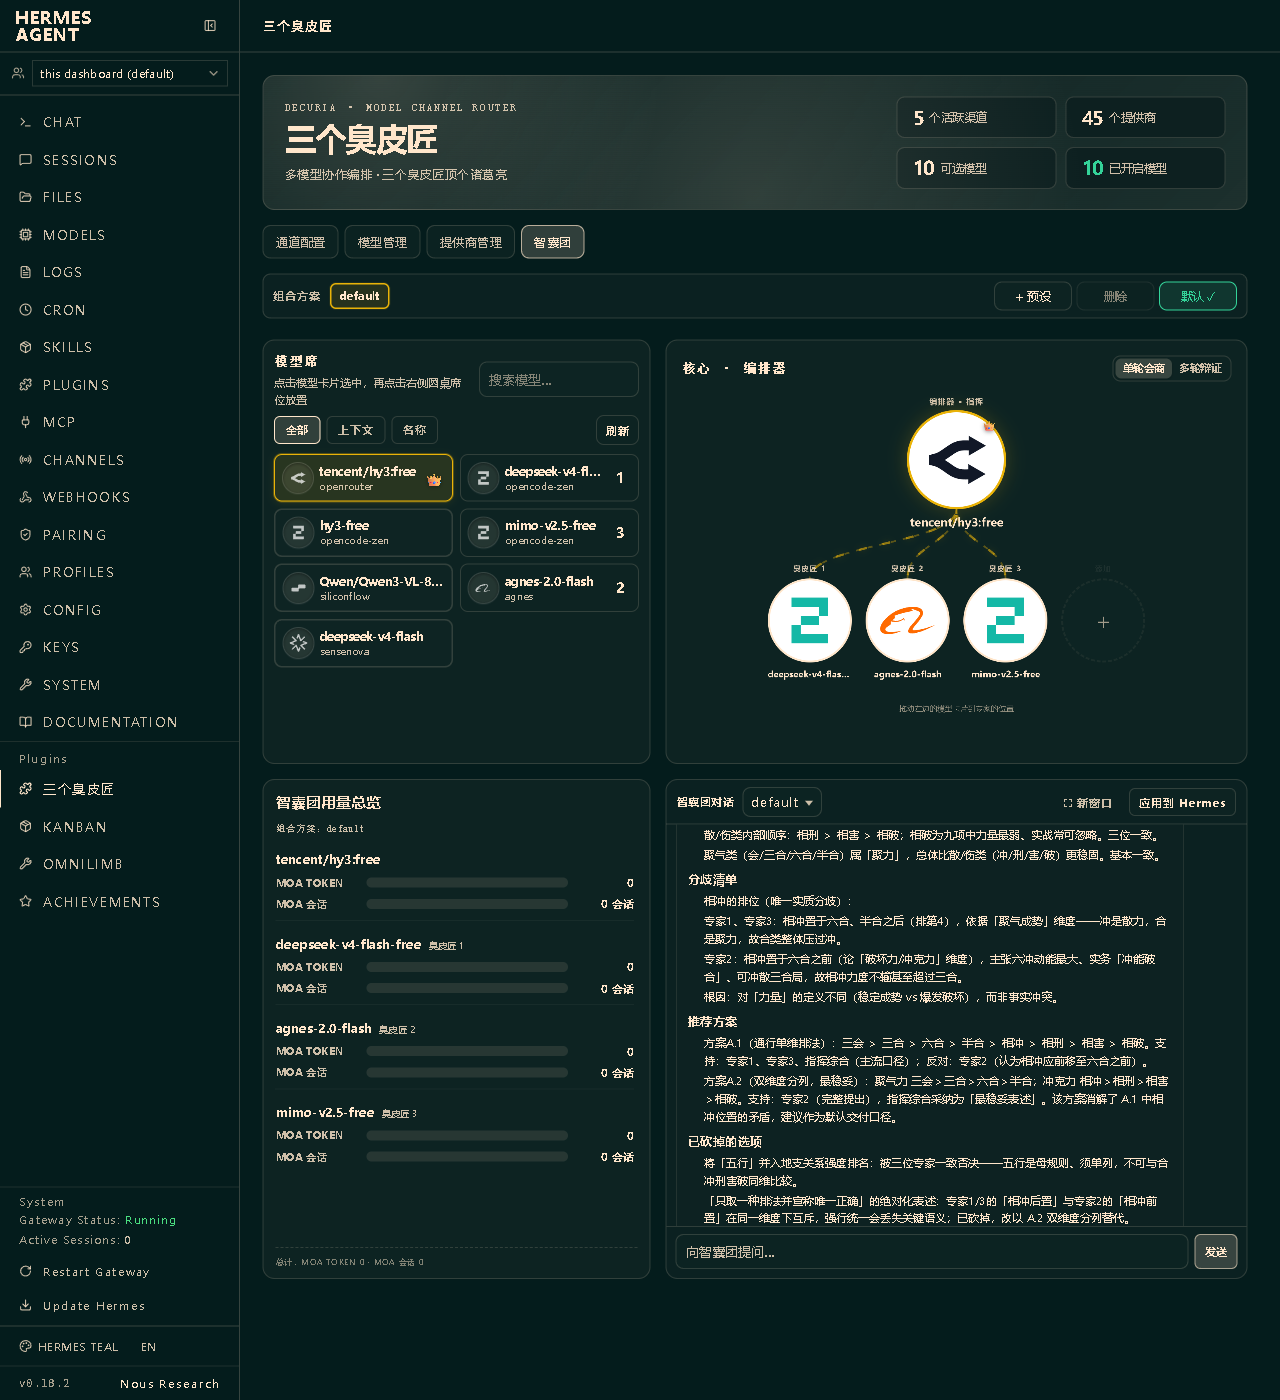
Task: Open Chat via its terminal icon
Action: point(26,122)
